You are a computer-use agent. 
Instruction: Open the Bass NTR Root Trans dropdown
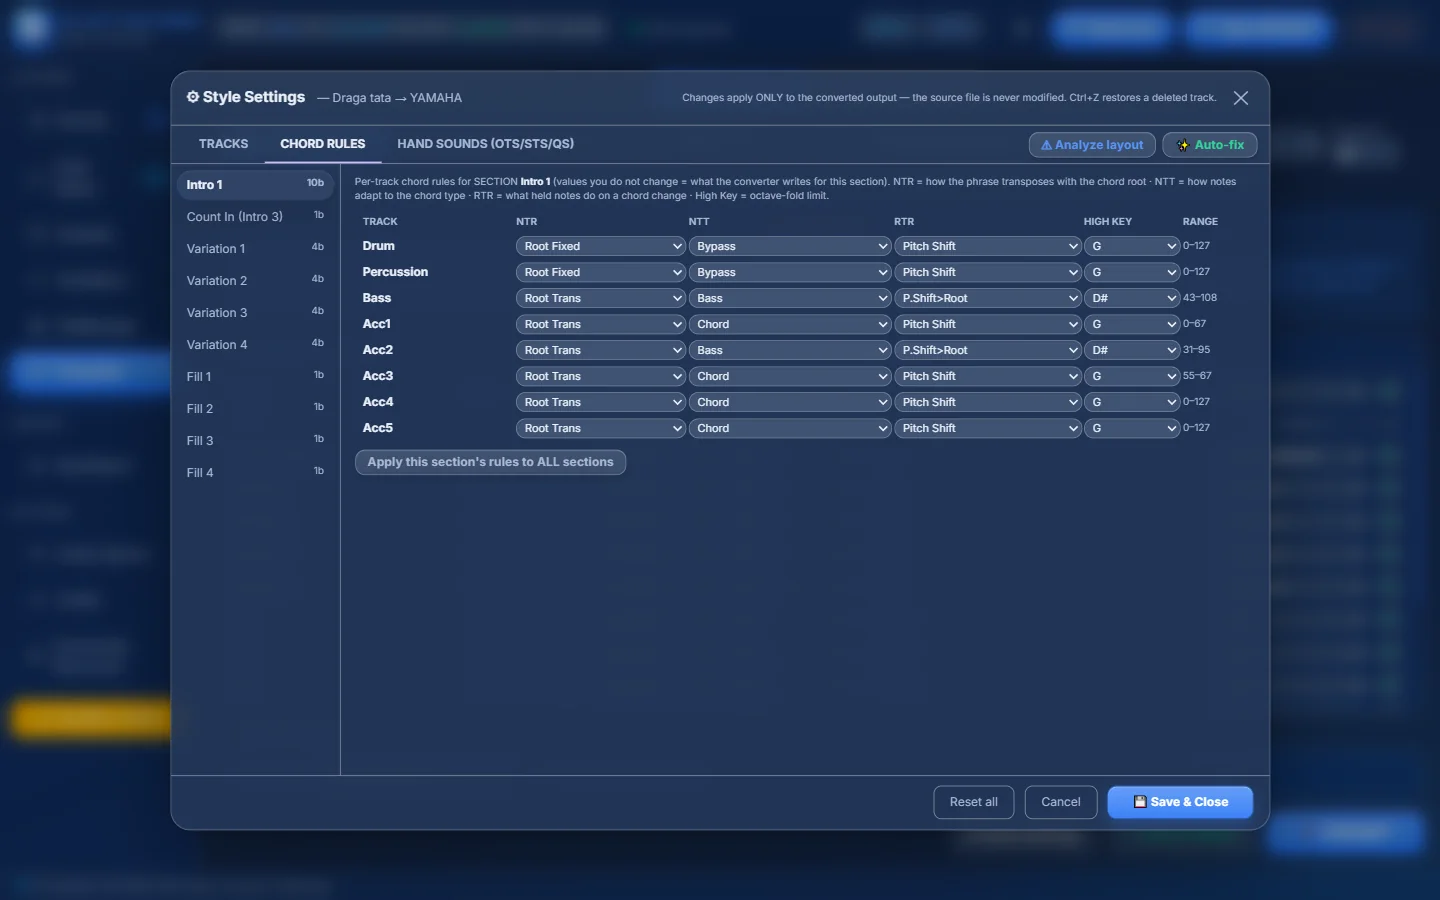(x=600, y=298)
